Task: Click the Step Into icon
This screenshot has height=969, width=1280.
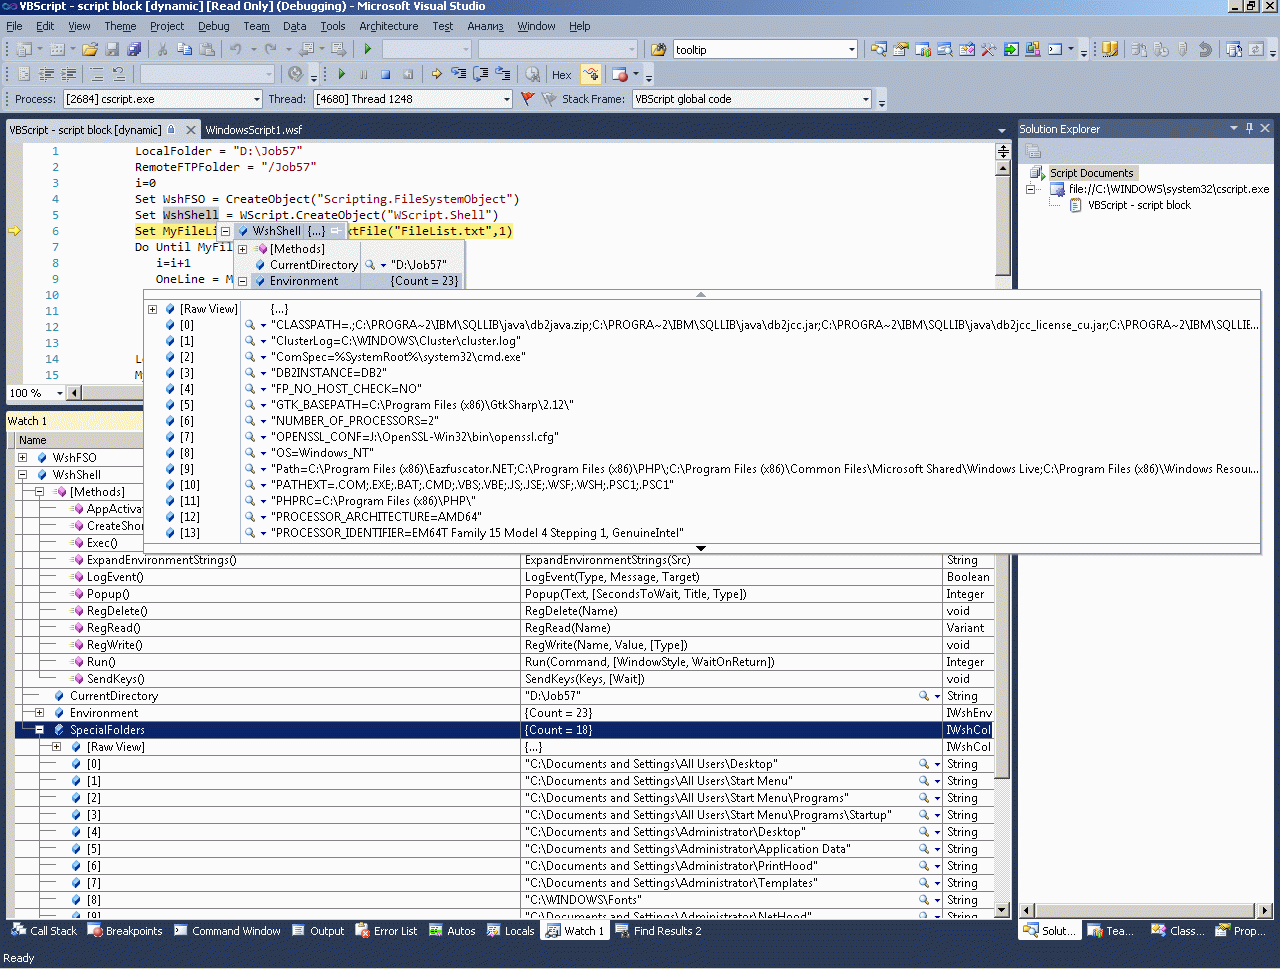Action: pos(458,74)
